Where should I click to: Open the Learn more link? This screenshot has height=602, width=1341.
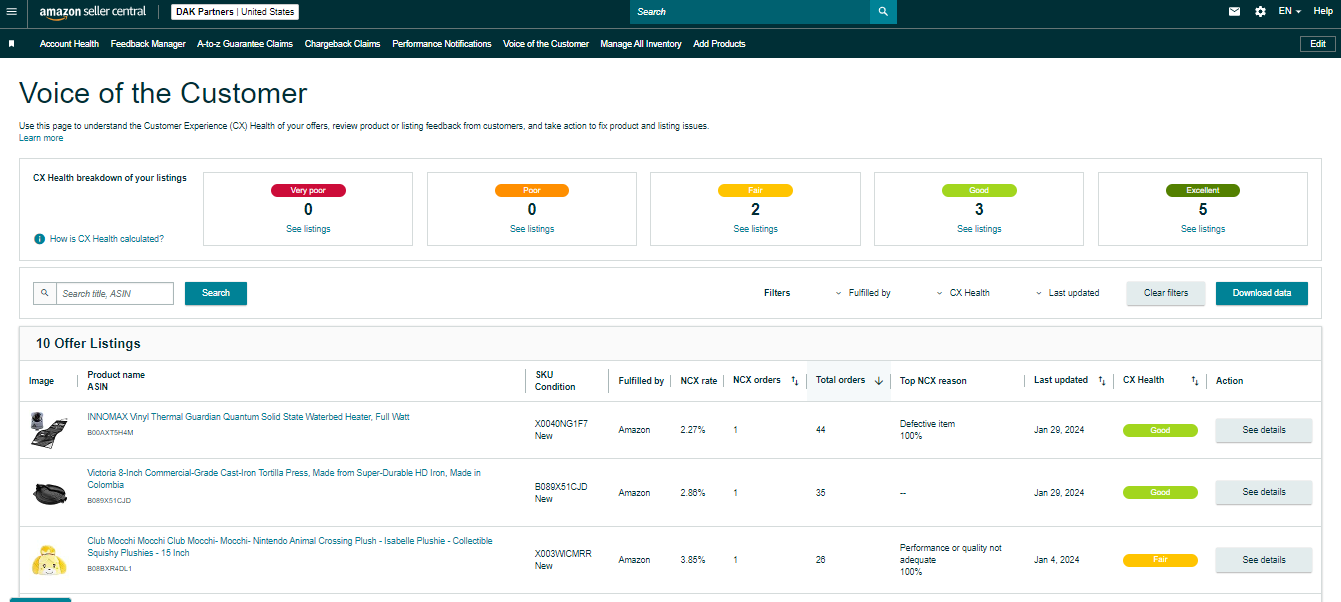(x=41, y=138)
